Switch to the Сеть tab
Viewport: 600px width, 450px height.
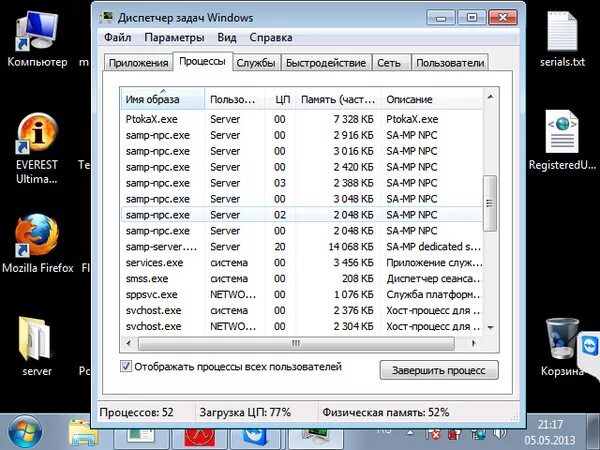coord(389,63)
